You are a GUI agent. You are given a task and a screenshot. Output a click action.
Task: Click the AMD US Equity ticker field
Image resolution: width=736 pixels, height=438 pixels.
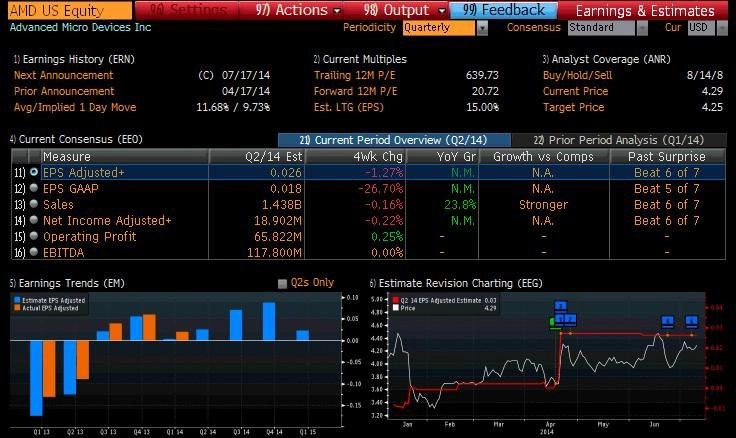[70, 10]
